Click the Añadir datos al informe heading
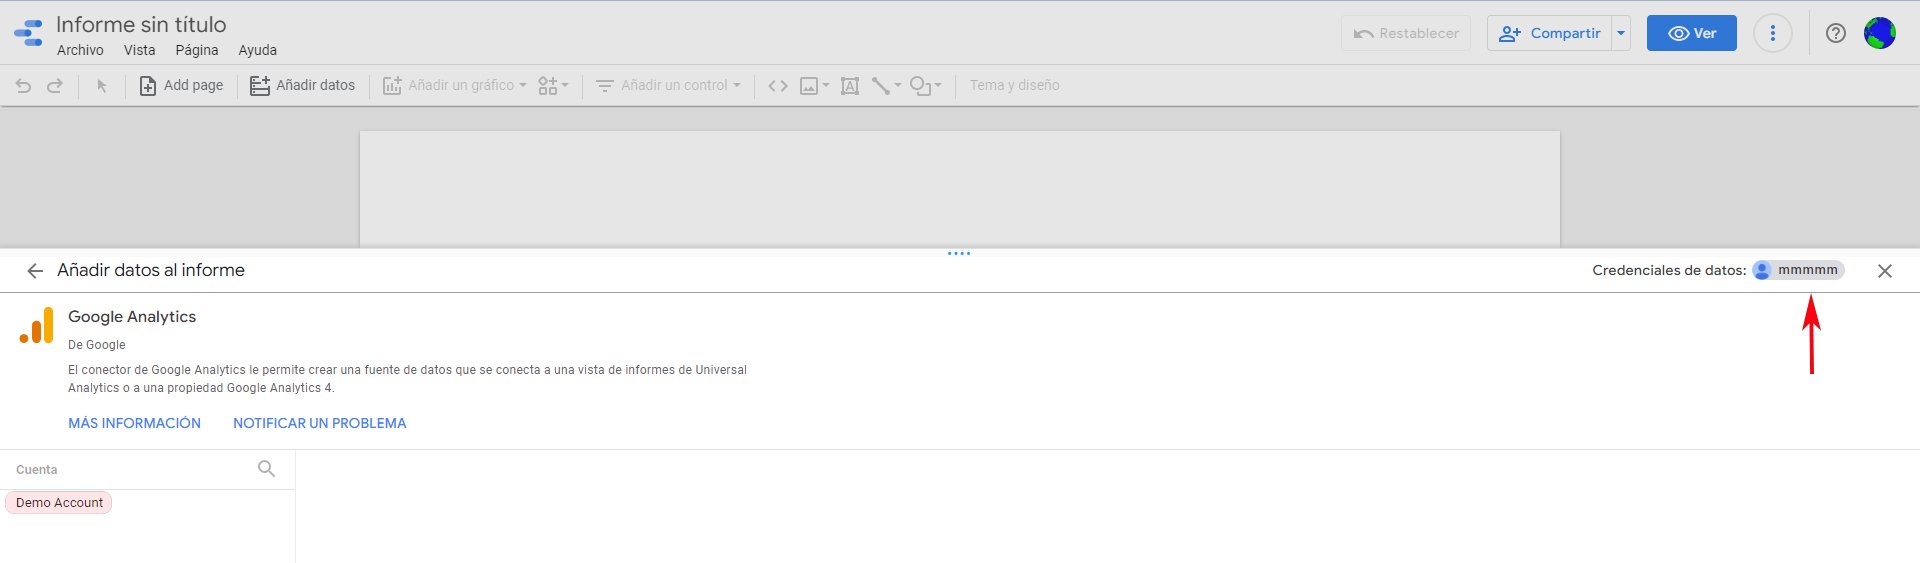This screenshot has height=563, width=1920. pyautogui.click(x=151, y=270)
